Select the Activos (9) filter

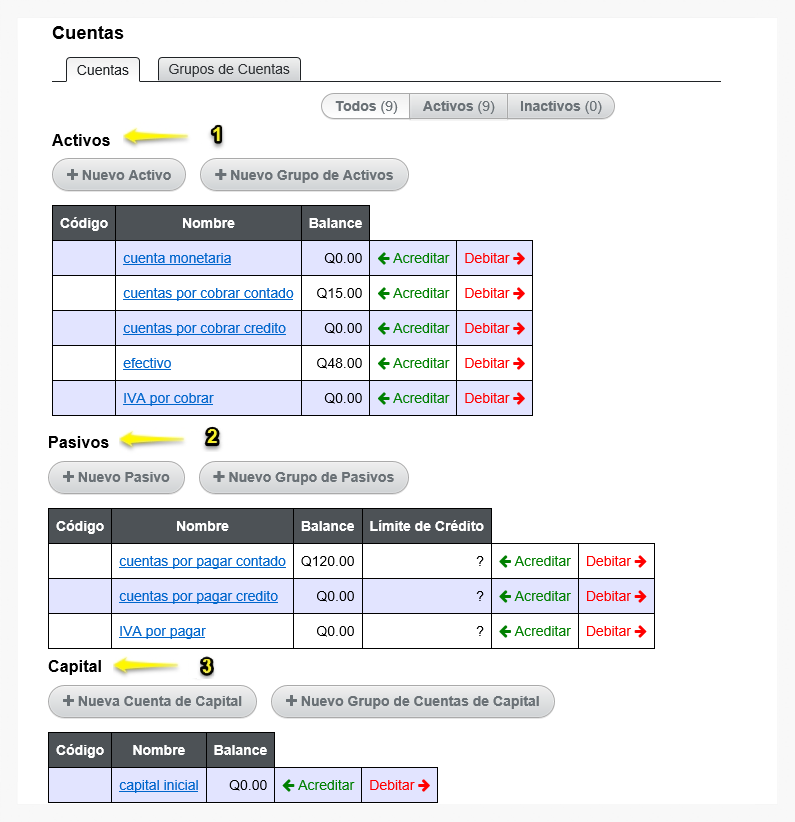point(458,106)
